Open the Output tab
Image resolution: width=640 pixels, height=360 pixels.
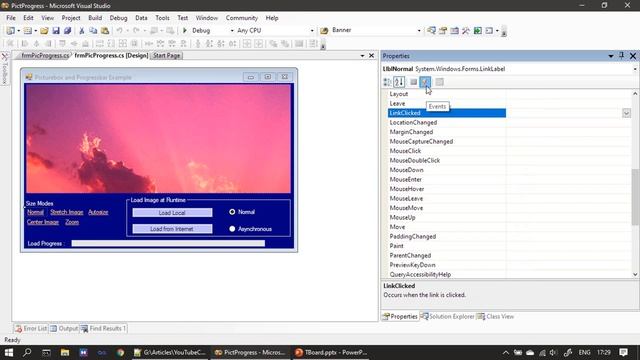click(64, 328)
